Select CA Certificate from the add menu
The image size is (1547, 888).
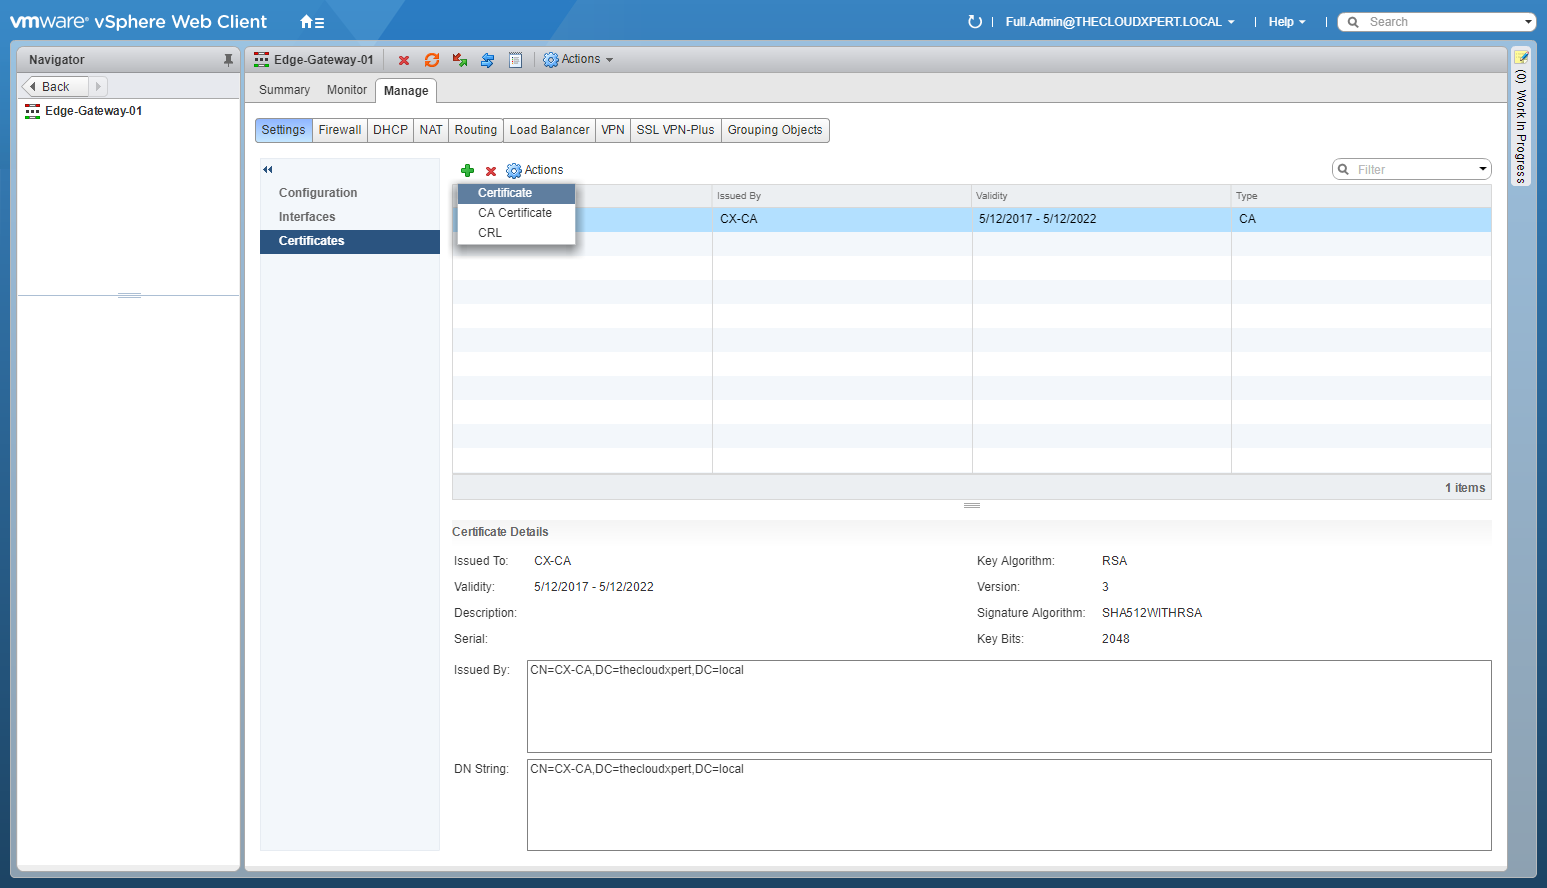pos(515,213)
